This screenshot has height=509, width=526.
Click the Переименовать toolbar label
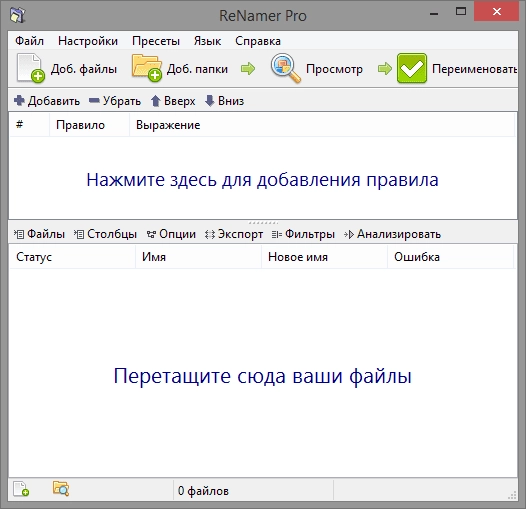(474, 69)
